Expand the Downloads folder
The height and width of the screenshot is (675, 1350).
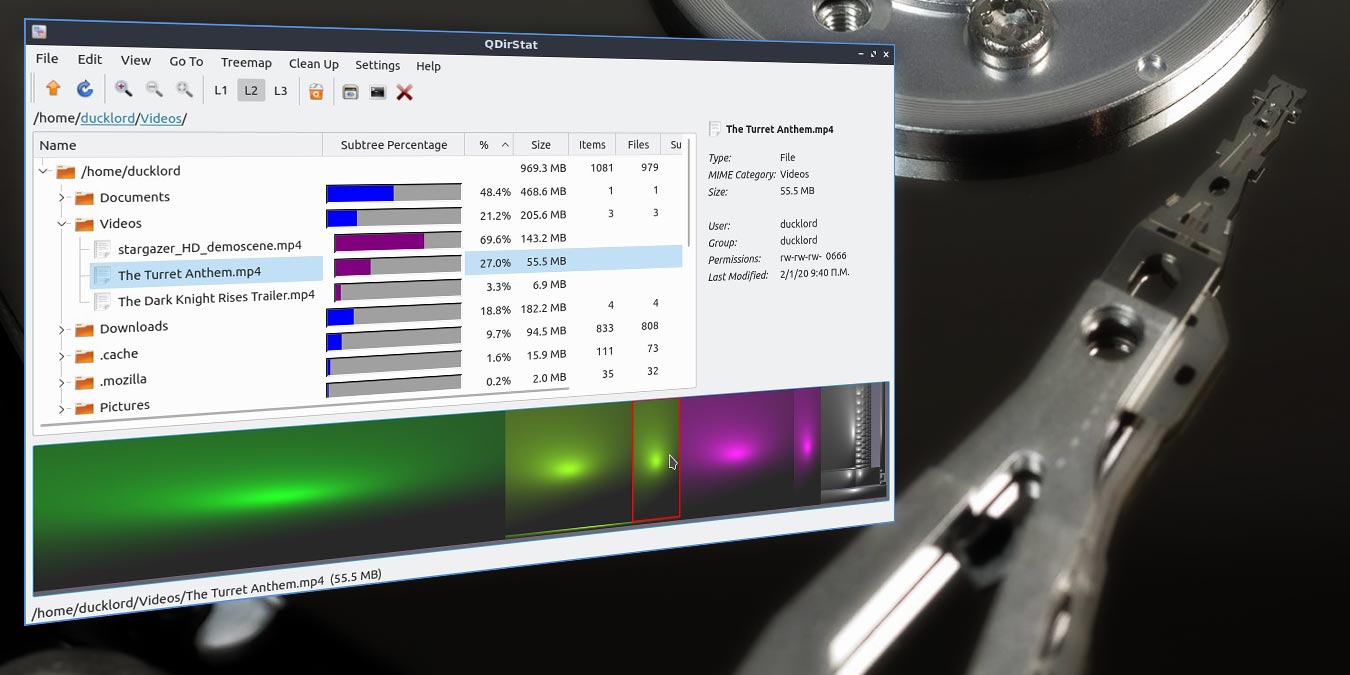[61, 327]
